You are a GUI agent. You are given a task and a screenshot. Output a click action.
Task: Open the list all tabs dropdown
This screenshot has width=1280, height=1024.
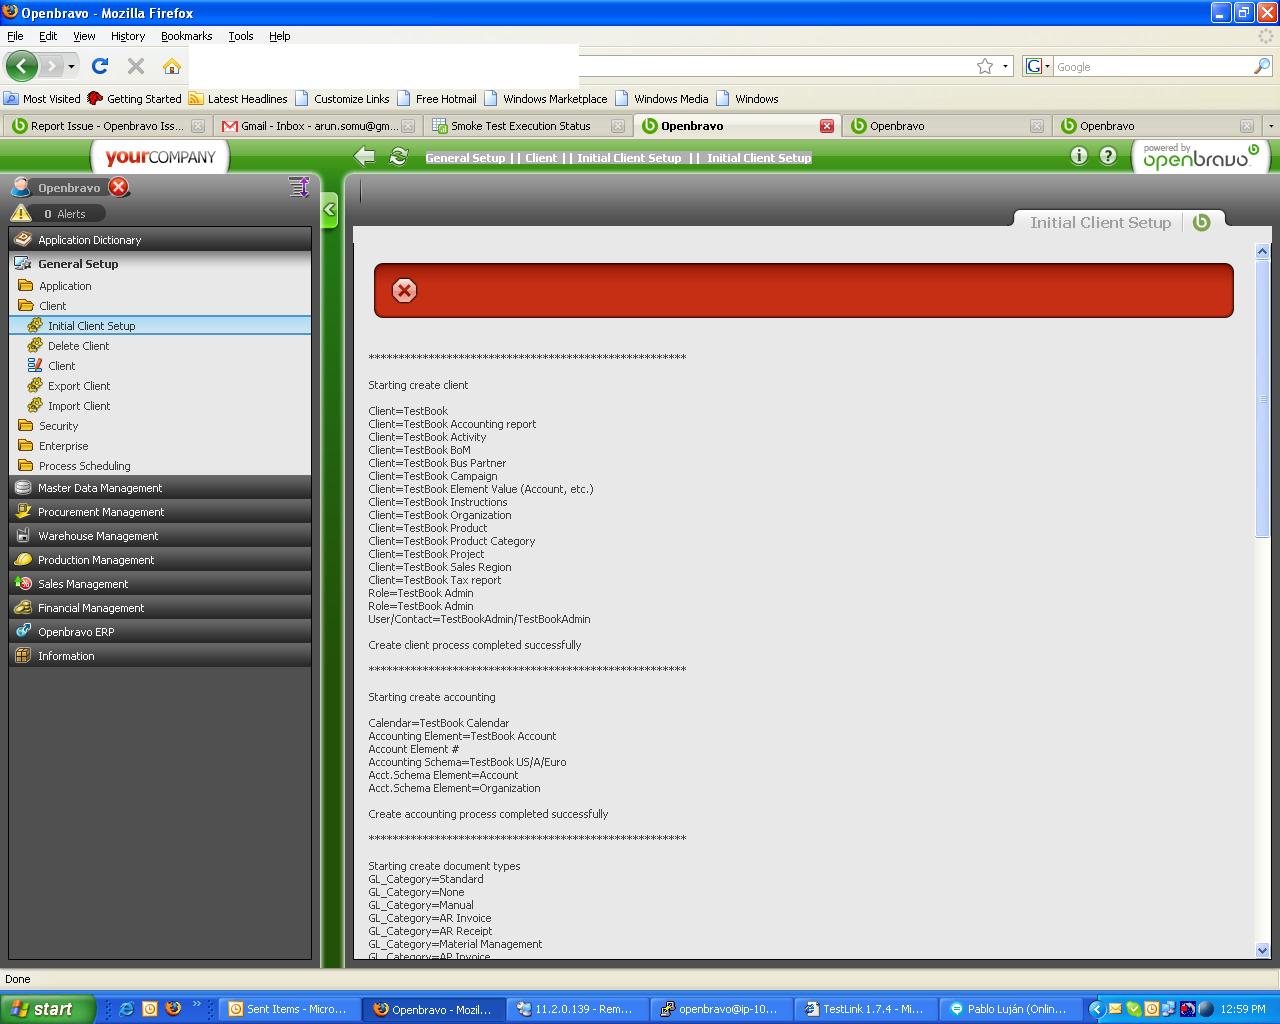1271,126
